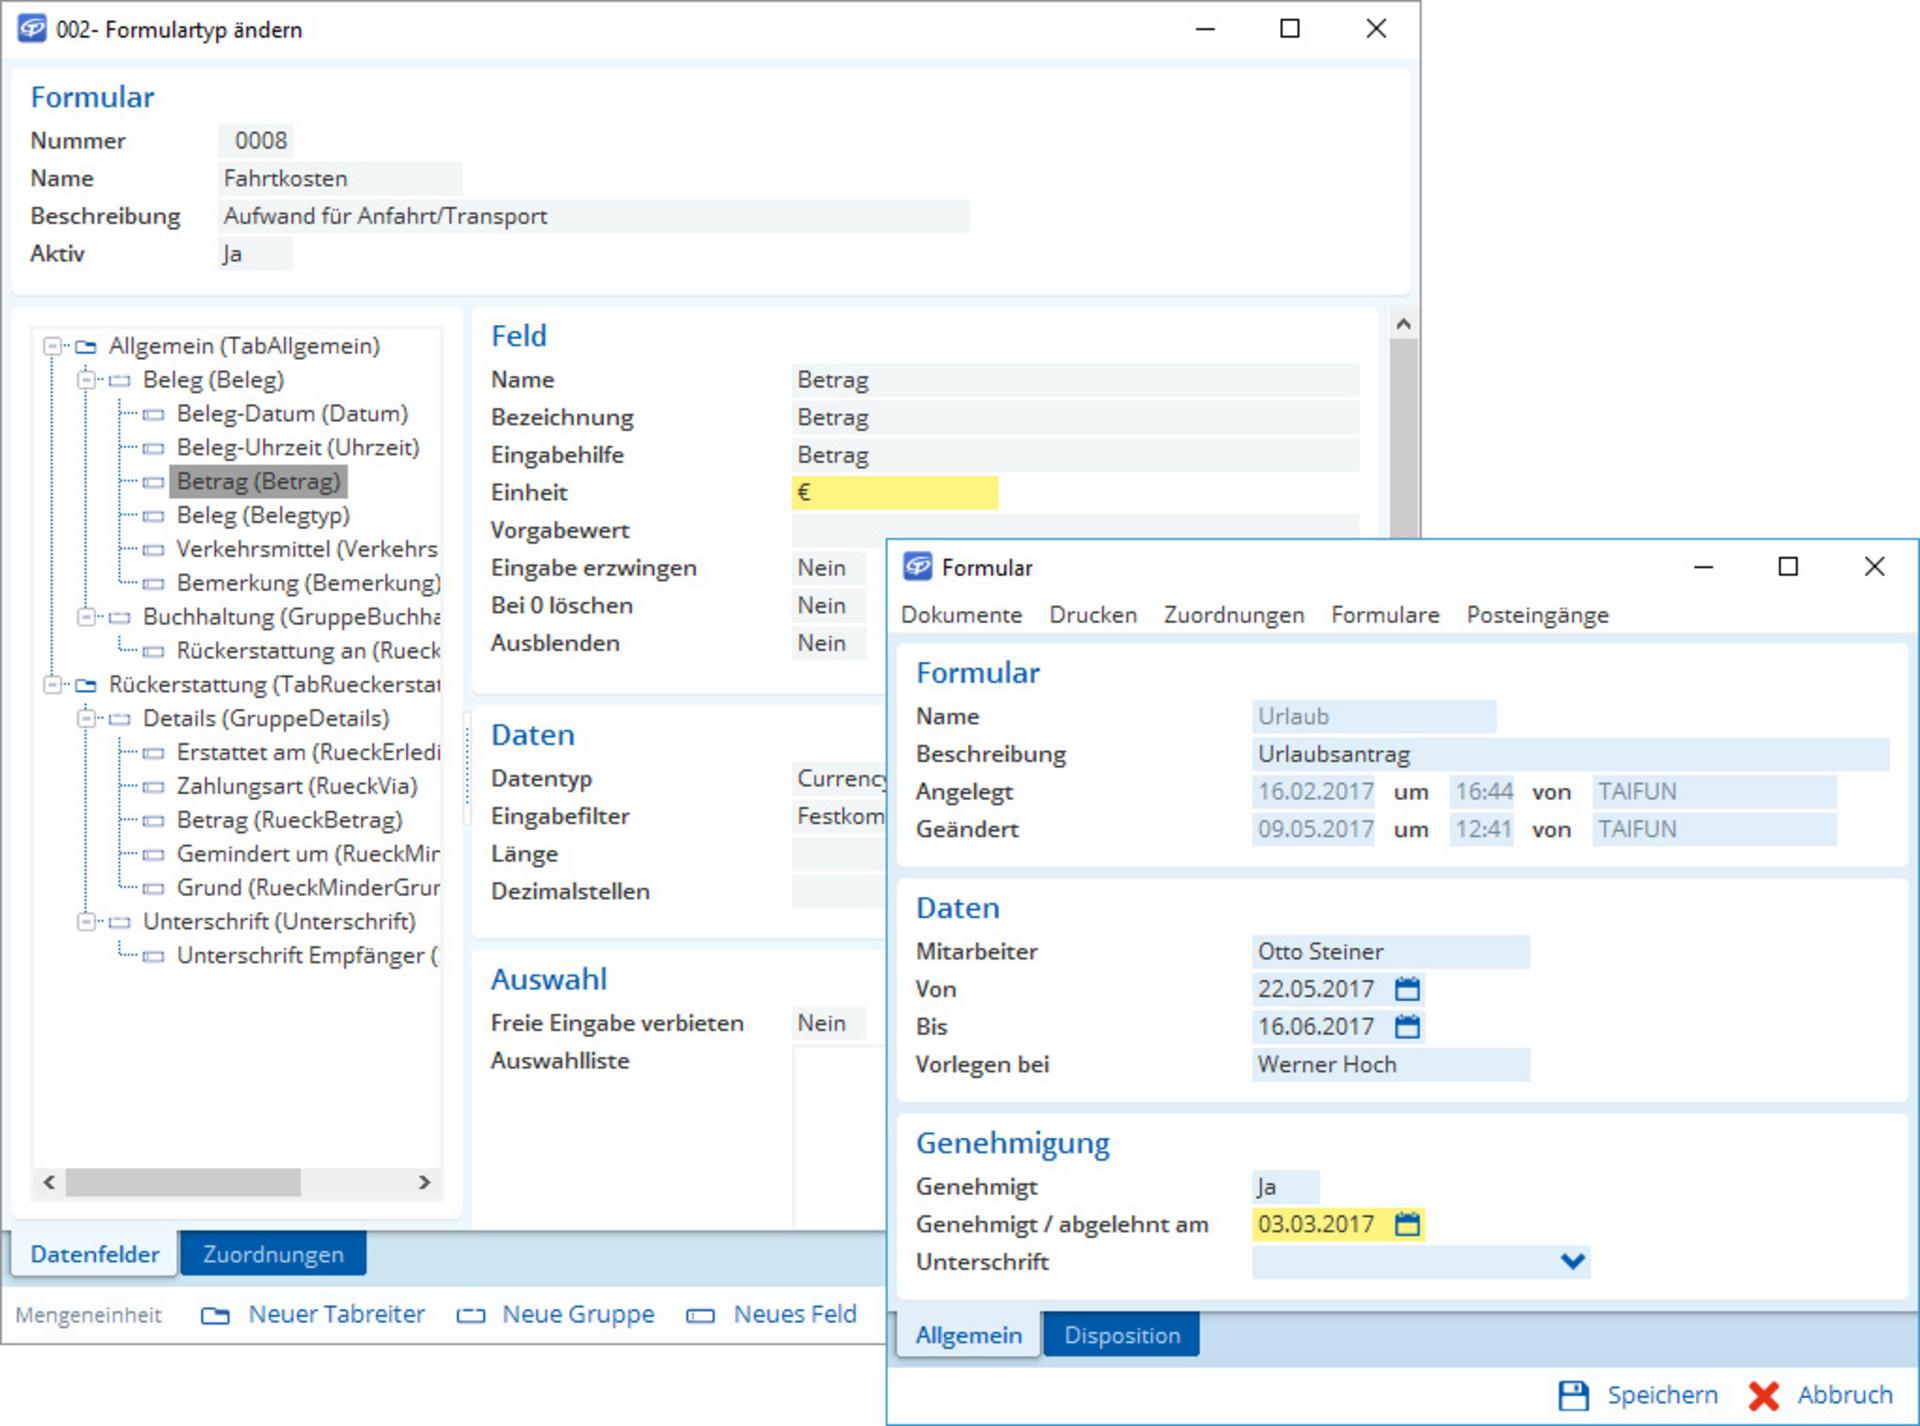1920x1426 pixels.
Task: Open the Drucken menu
Action: pyautogui.click(x=1092, y=615)
